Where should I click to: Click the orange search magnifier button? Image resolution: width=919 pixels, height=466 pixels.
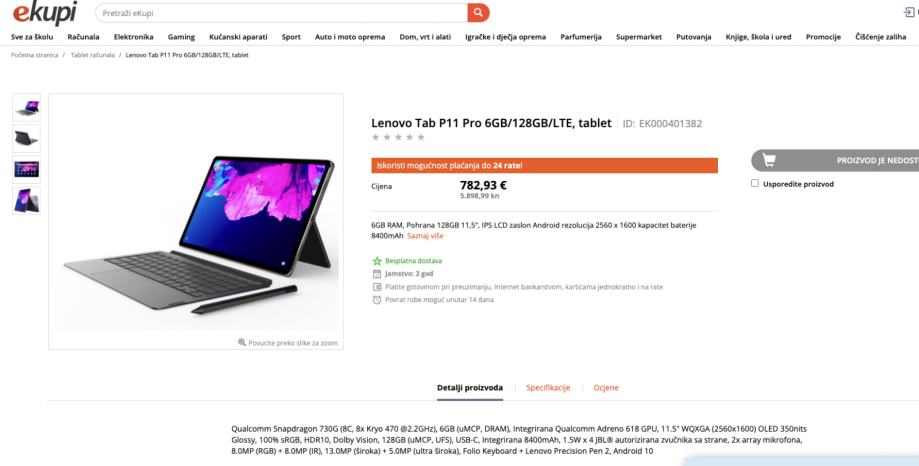[x=478, y=13]
